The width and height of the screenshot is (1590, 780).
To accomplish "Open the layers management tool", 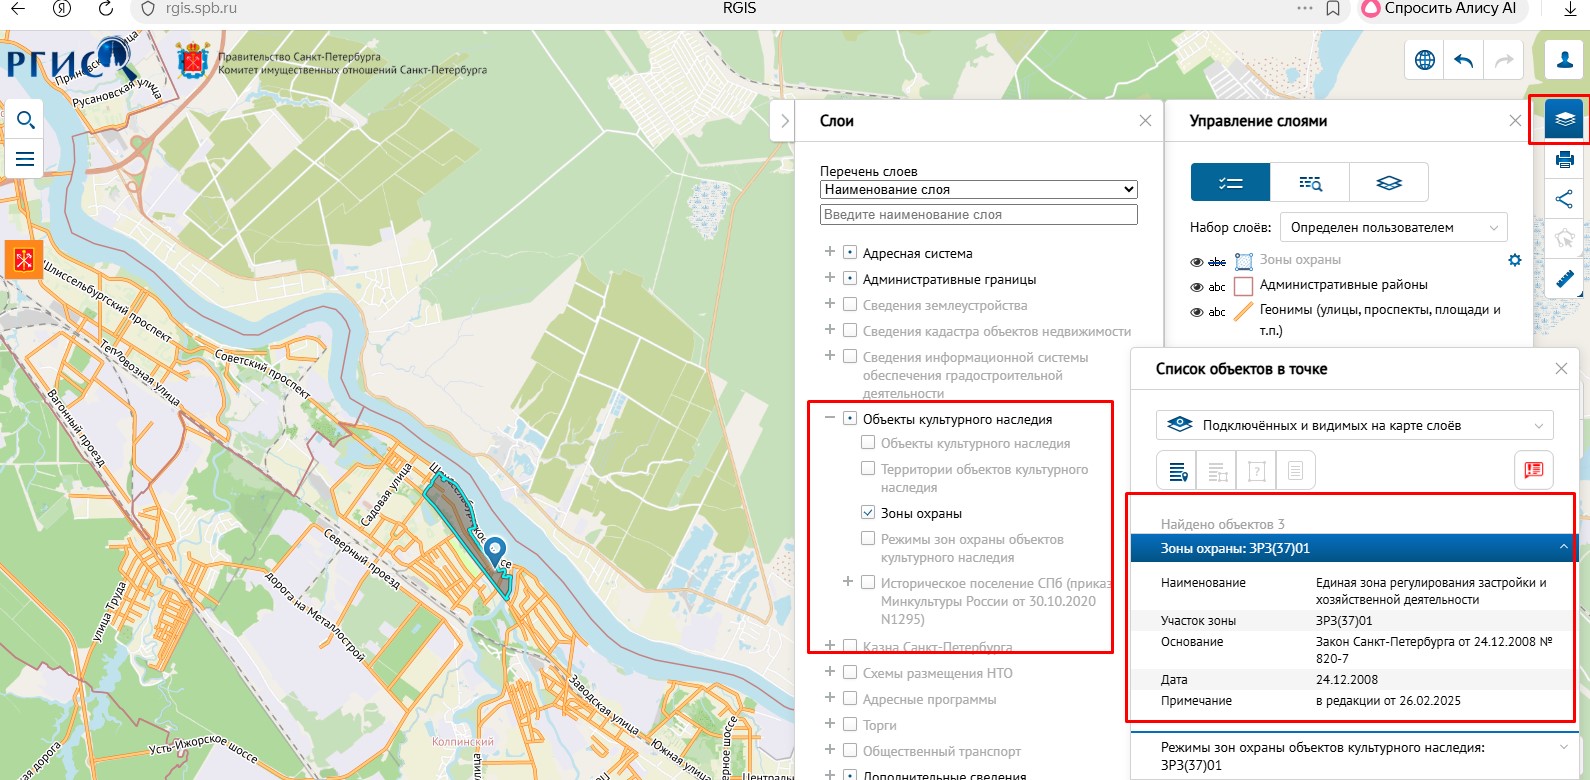I will pos(1564,120).
